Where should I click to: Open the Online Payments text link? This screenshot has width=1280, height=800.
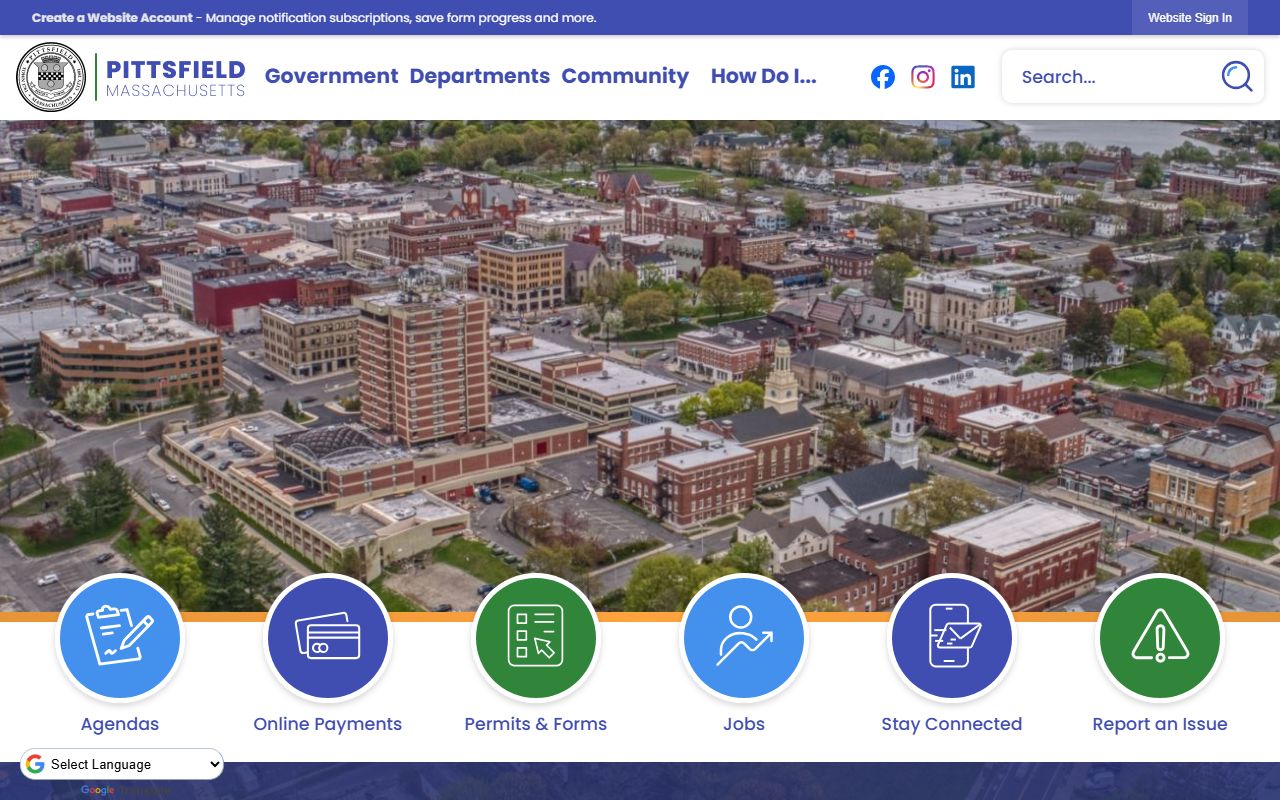[328, 724]
